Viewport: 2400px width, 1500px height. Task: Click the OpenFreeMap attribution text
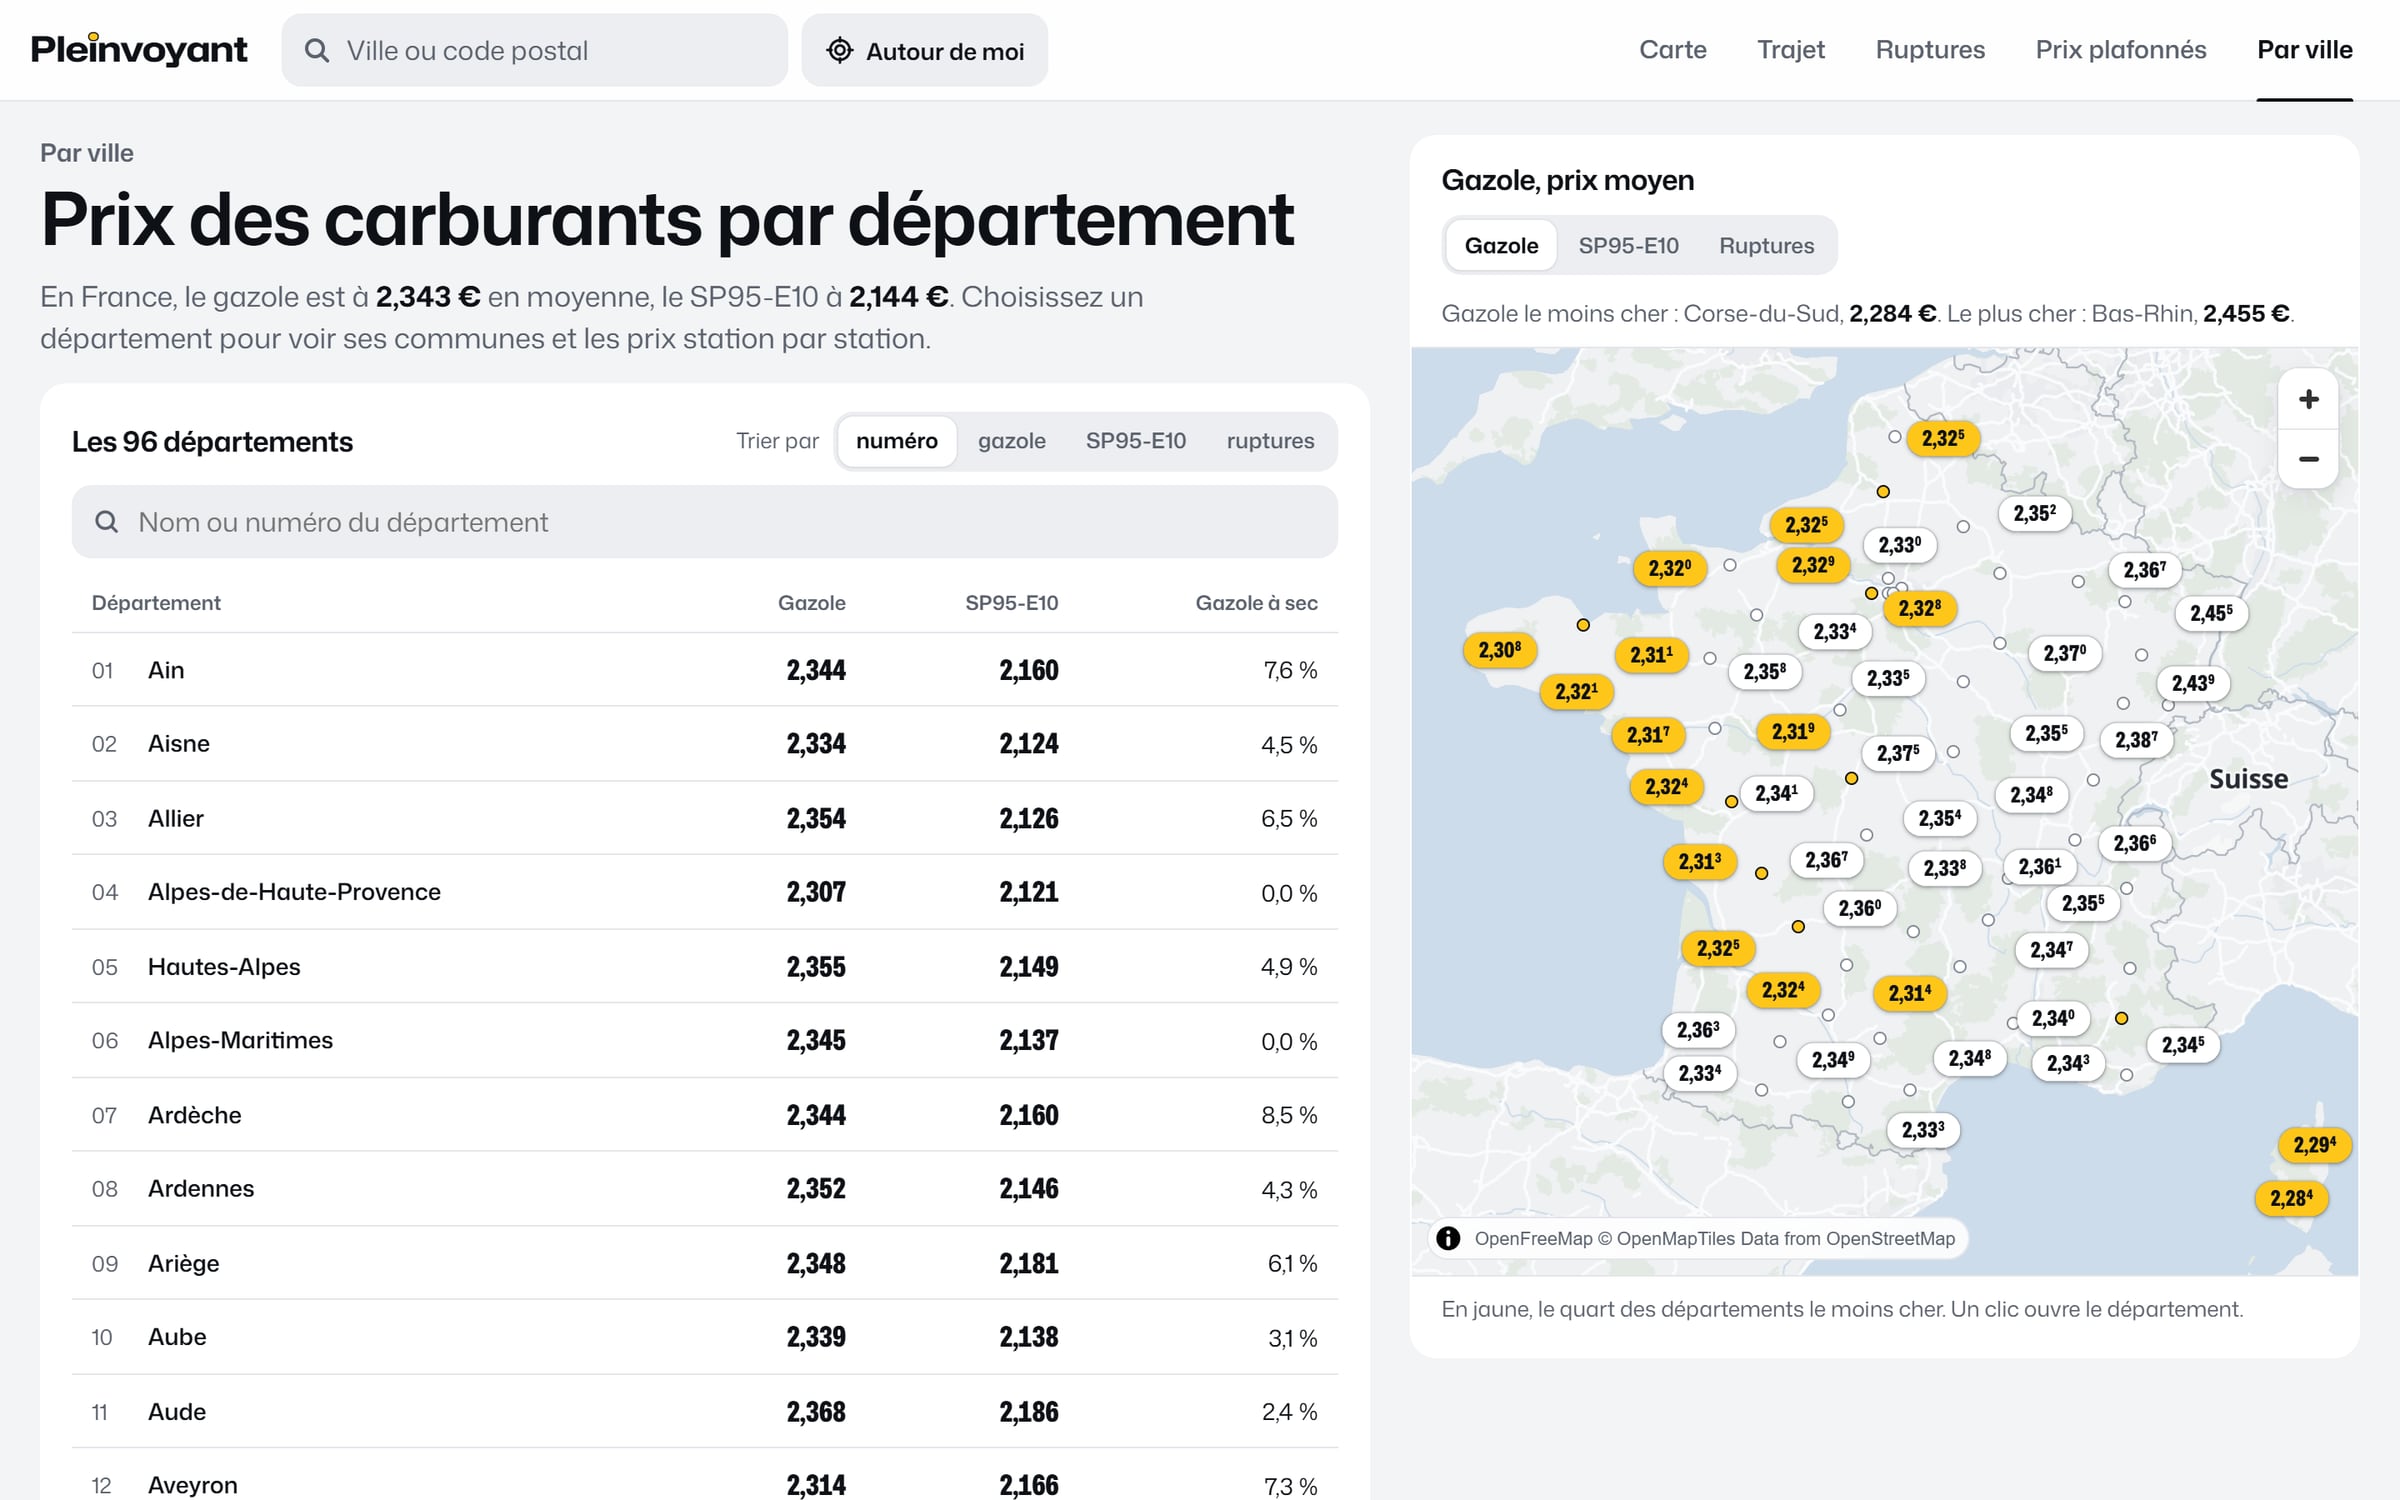1714,1238
